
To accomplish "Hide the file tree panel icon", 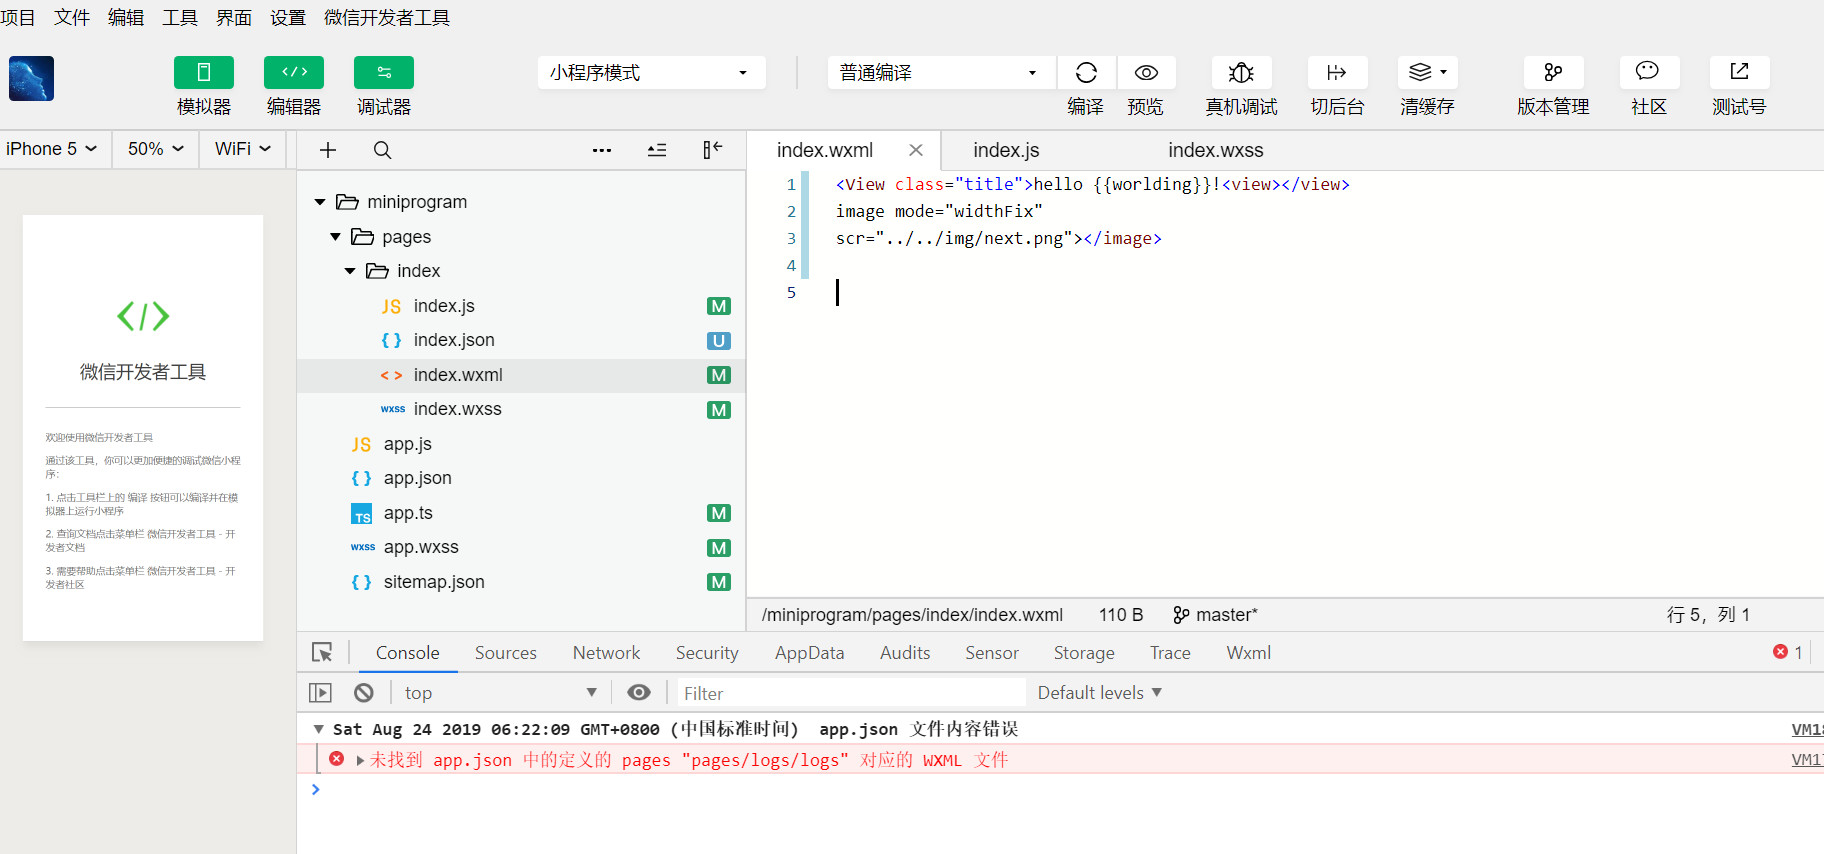I will (712, 150).
